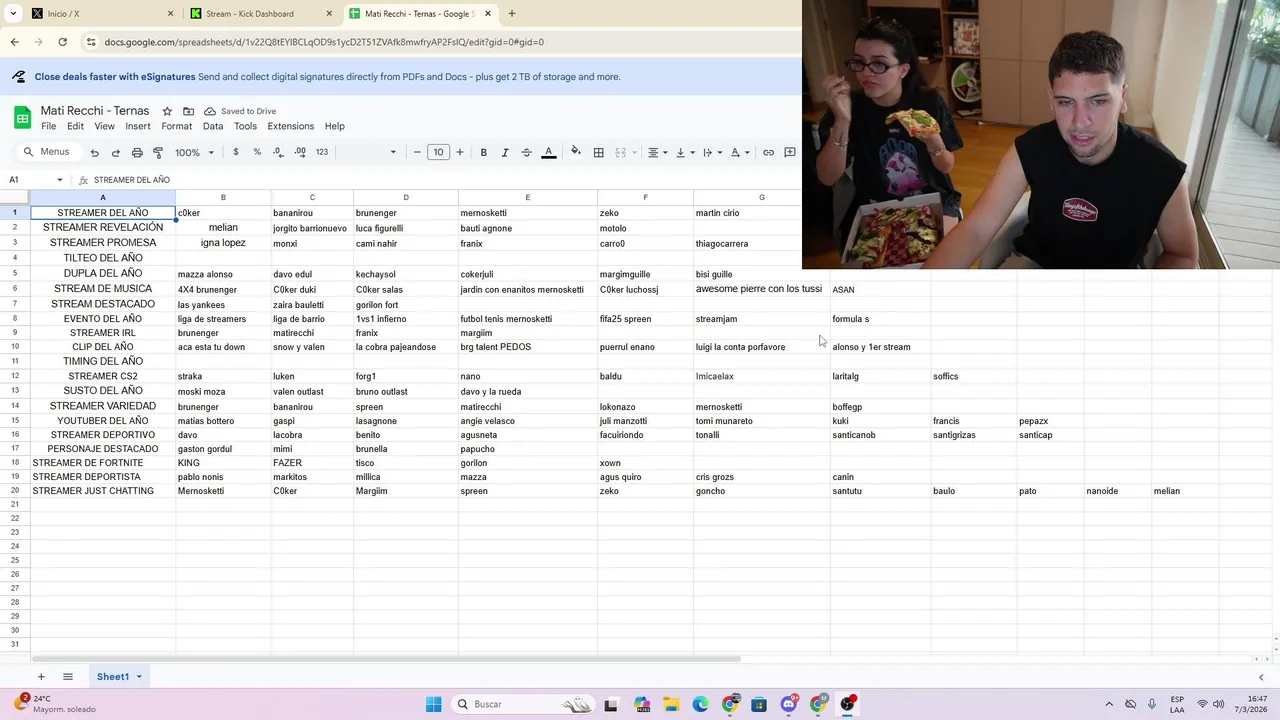Reload the page
The width and height of the screenshot is (1280, 720).
[62, 42]
